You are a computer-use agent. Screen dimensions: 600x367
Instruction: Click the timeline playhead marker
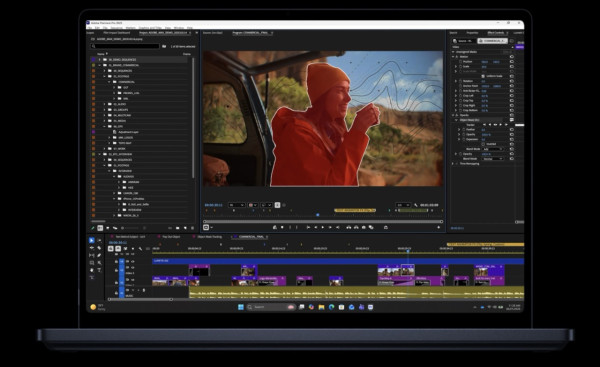[x=408, y=251]
